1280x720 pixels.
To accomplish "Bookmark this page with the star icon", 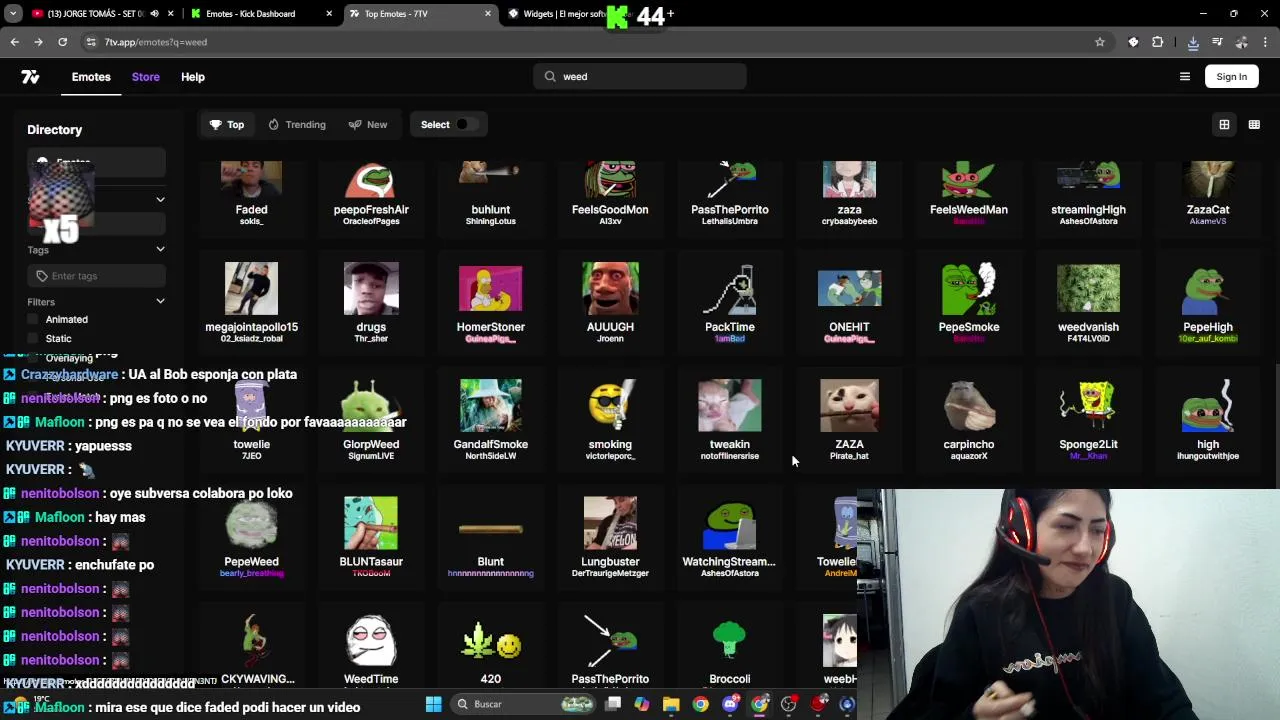I will coord(1100,42).
